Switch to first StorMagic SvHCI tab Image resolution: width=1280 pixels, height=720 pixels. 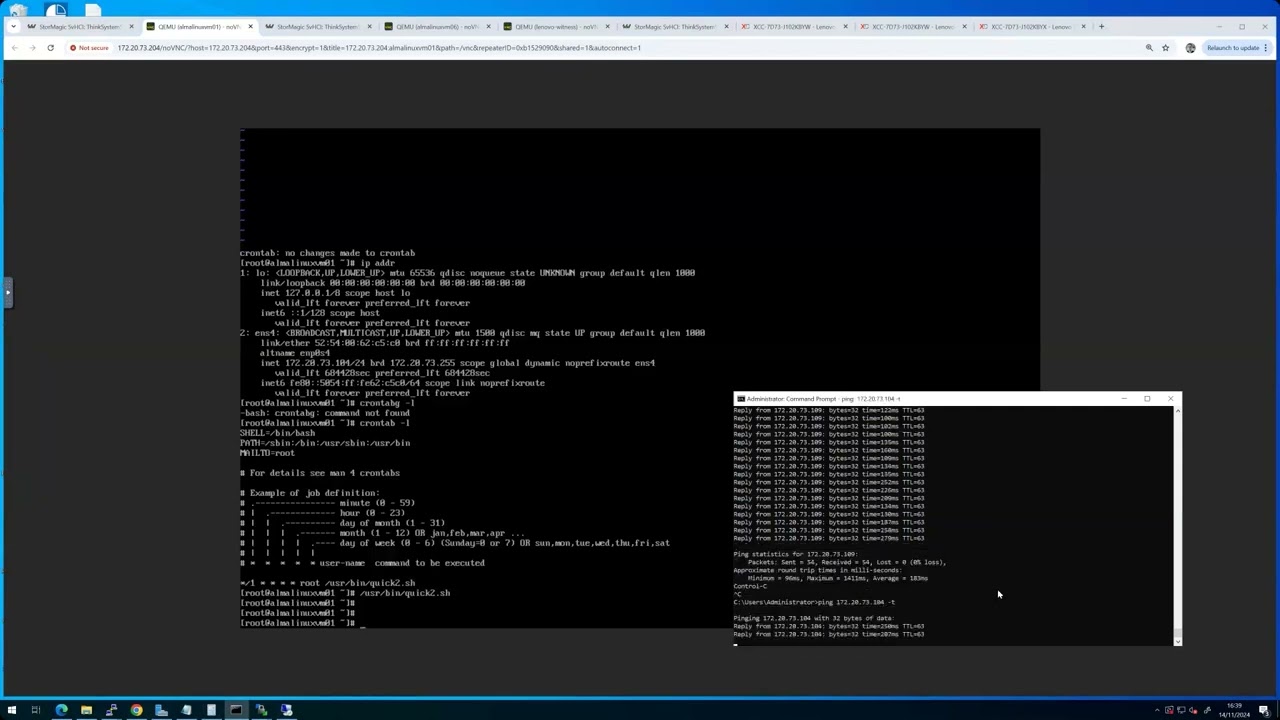pyautogui.click(x=80, y=27)
